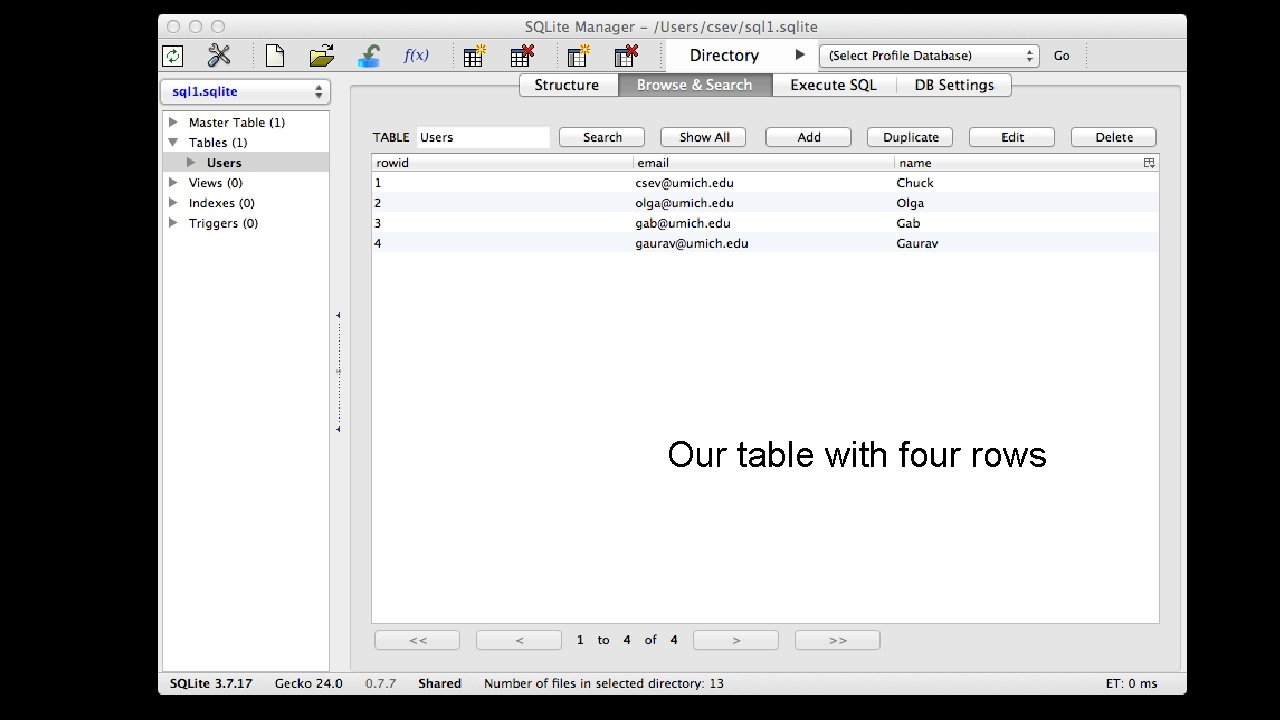
Task: Import data using the blue import icon
Action: 369,56
